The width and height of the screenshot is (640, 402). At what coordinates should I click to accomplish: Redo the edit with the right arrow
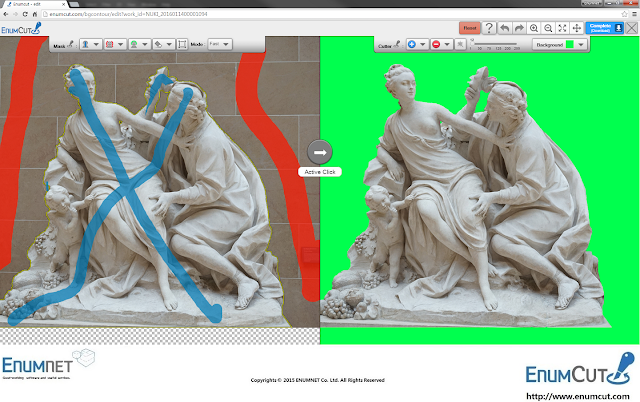click(519, 28)
